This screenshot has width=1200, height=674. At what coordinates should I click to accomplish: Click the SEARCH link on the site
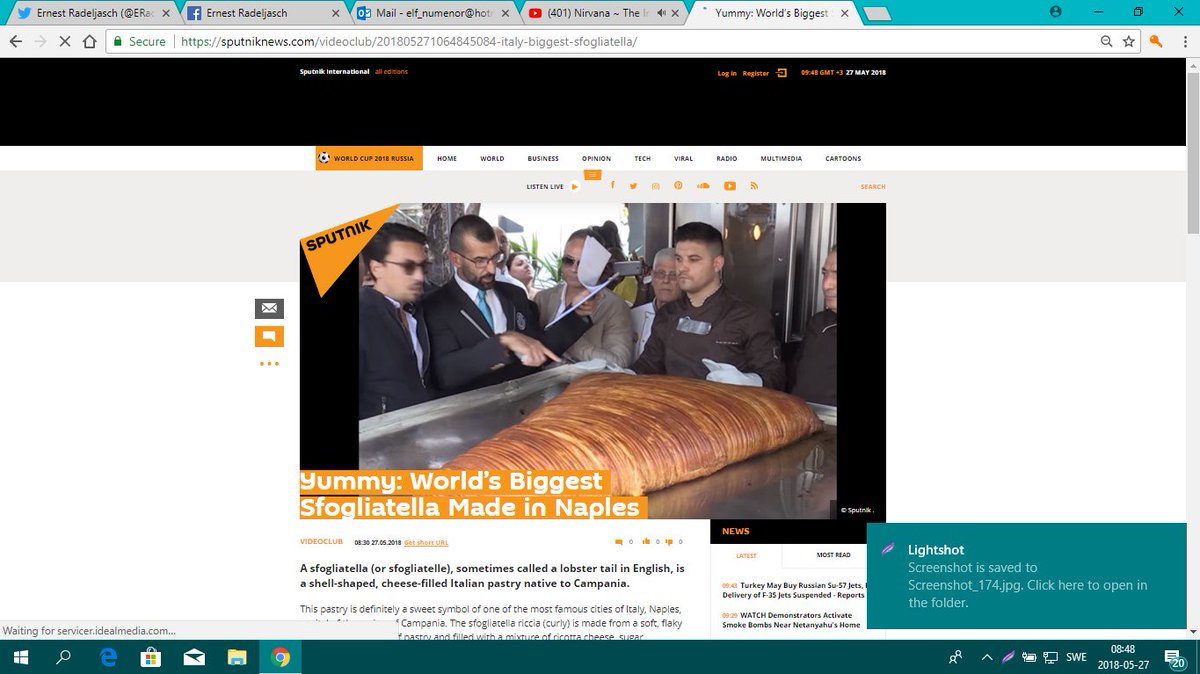873,186
